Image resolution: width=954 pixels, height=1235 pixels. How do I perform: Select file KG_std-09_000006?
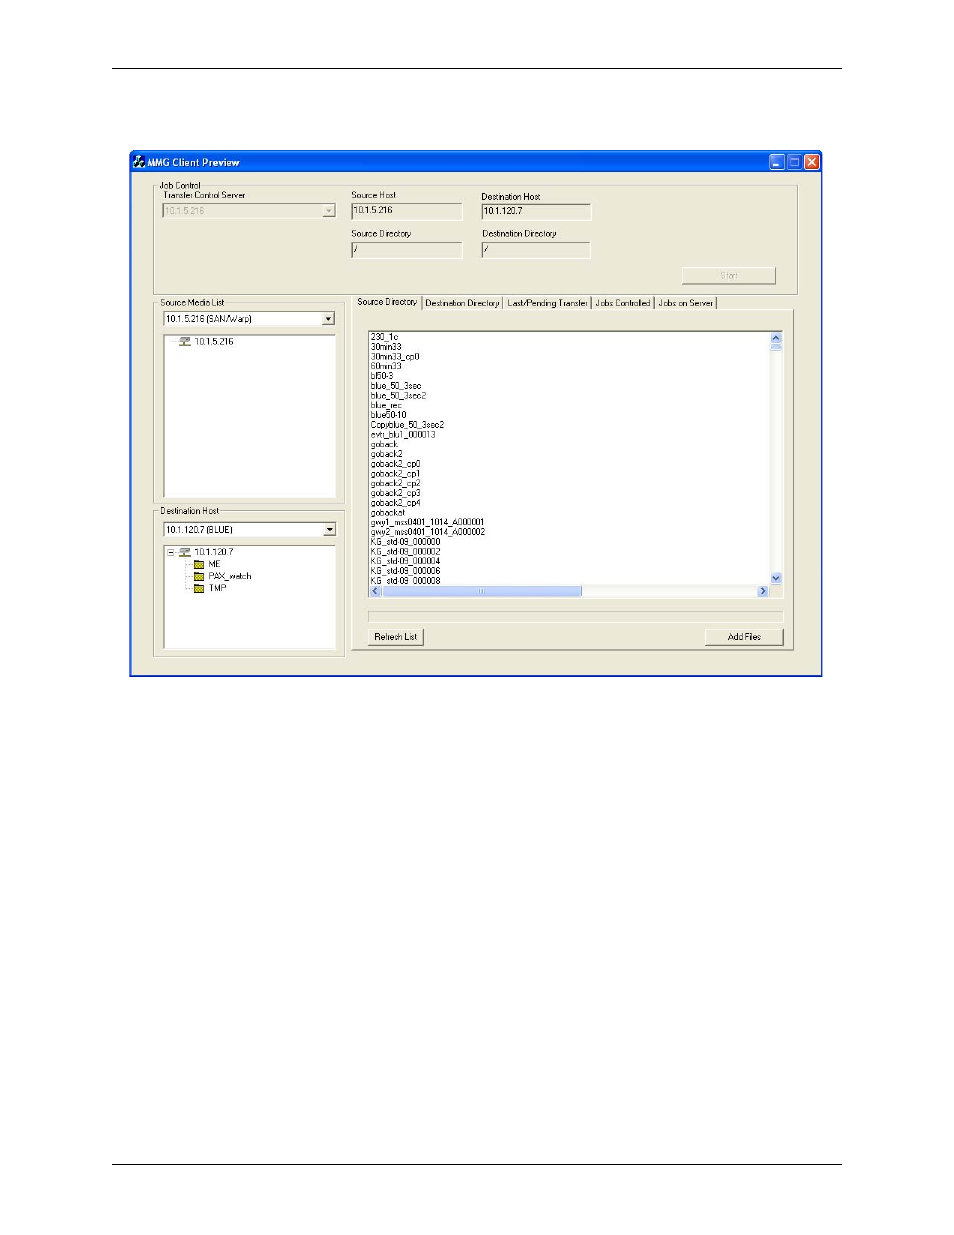405,571
